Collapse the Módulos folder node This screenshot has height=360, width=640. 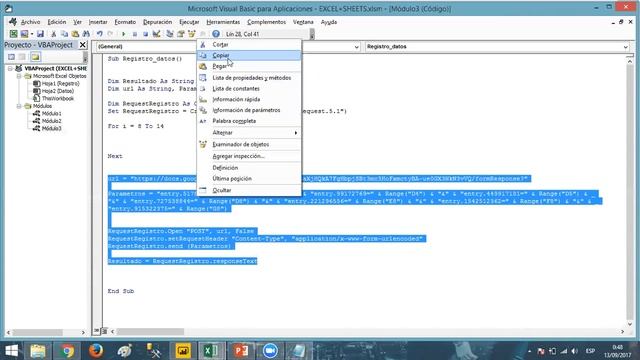click(19, 106)
